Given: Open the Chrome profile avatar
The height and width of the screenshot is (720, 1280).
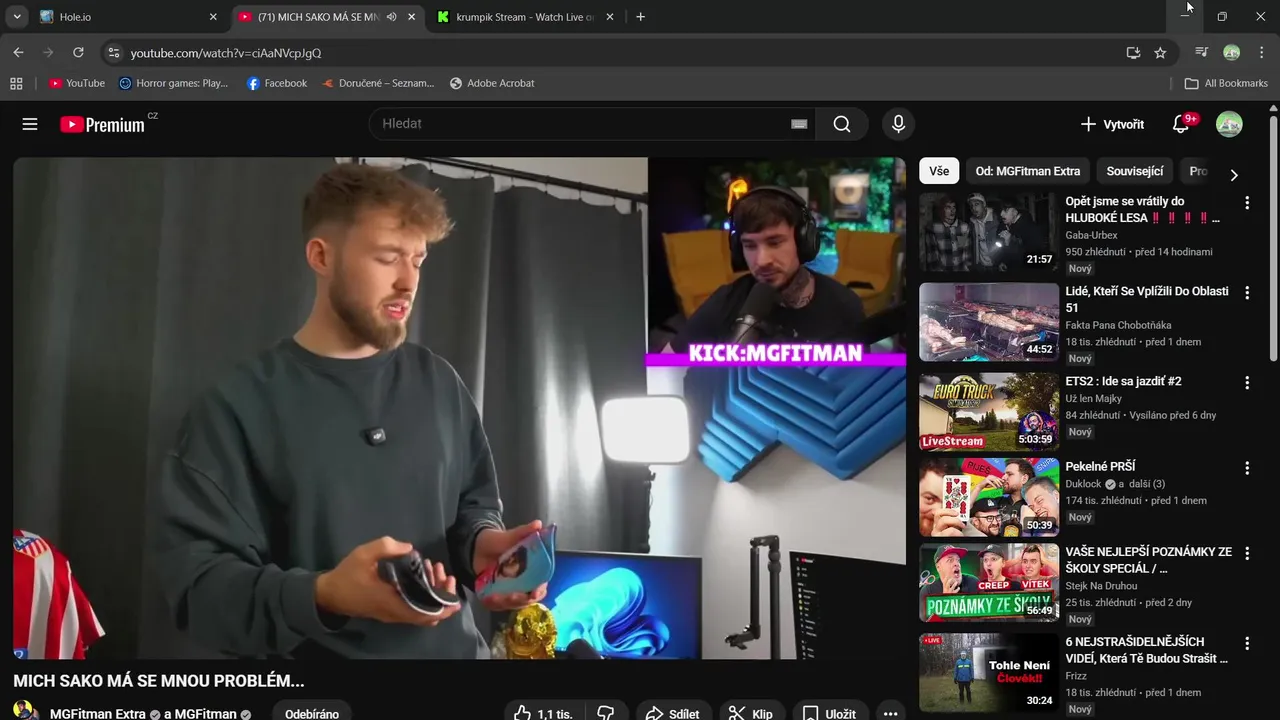Looking at the screenshot, I should click(x=1232, y=52).
